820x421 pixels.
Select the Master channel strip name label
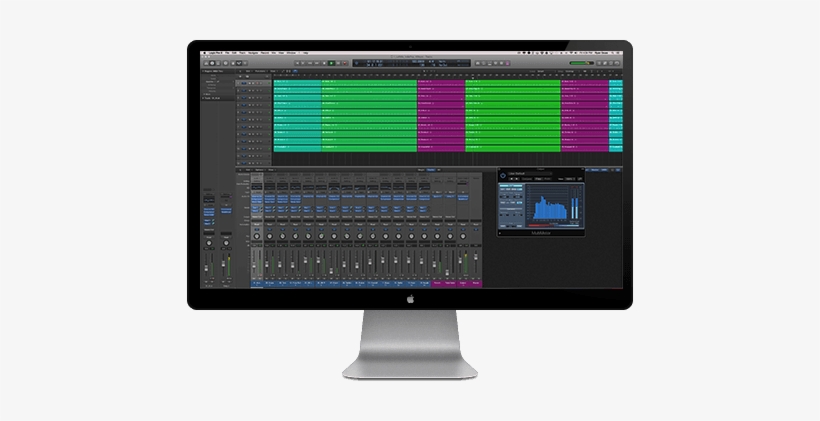(x=476, y=283)
